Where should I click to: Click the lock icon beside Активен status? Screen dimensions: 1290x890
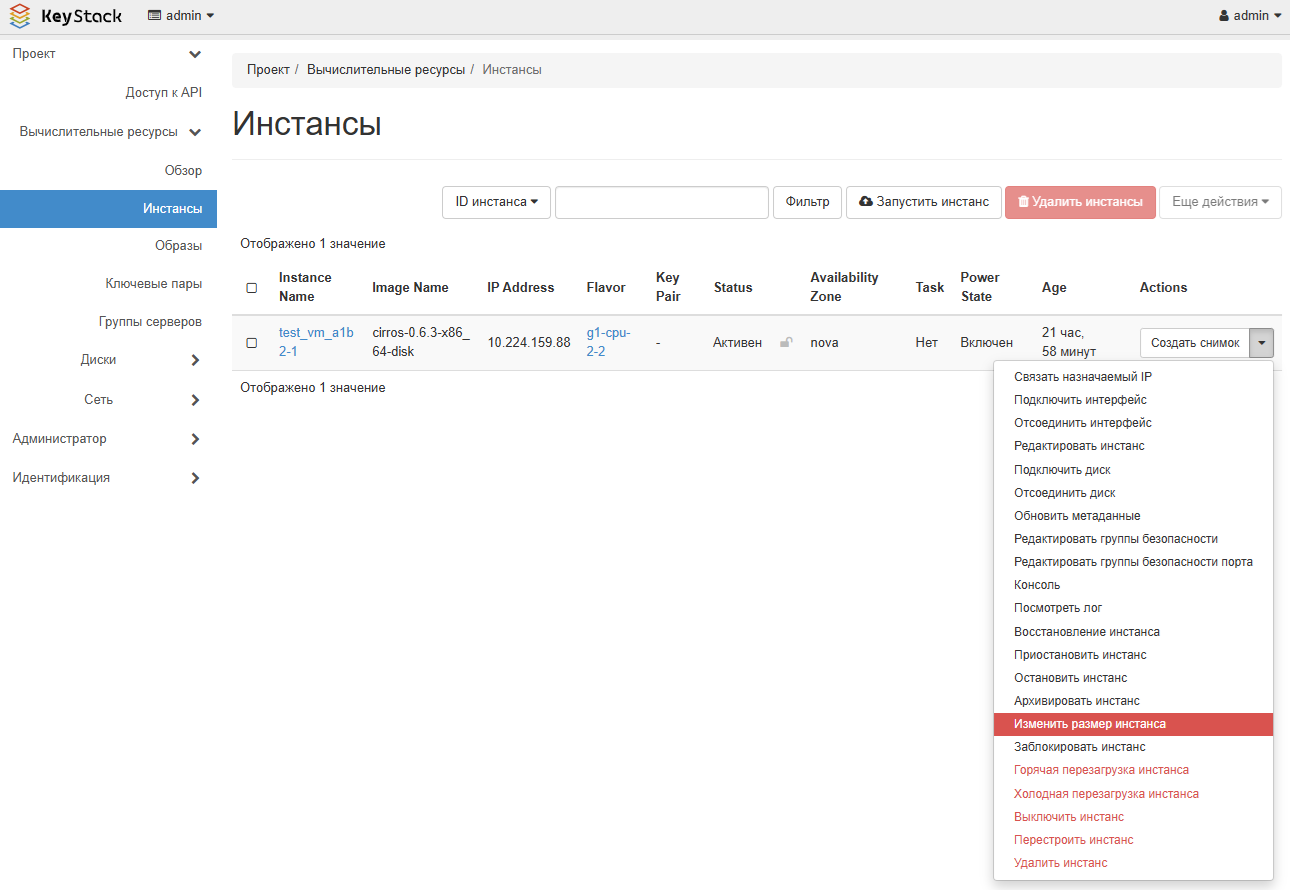[786, 343]
